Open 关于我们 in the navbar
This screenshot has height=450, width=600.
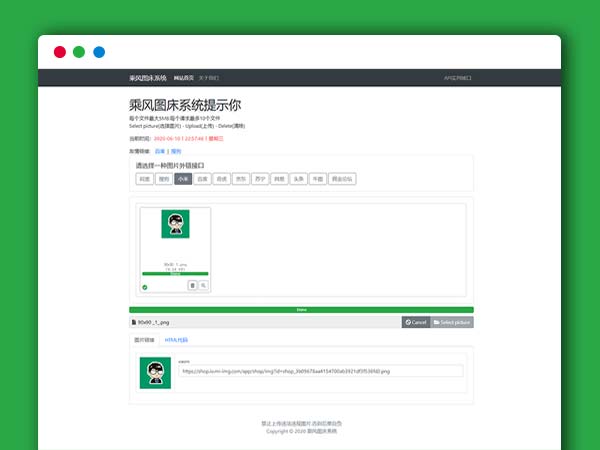point(208,77)
